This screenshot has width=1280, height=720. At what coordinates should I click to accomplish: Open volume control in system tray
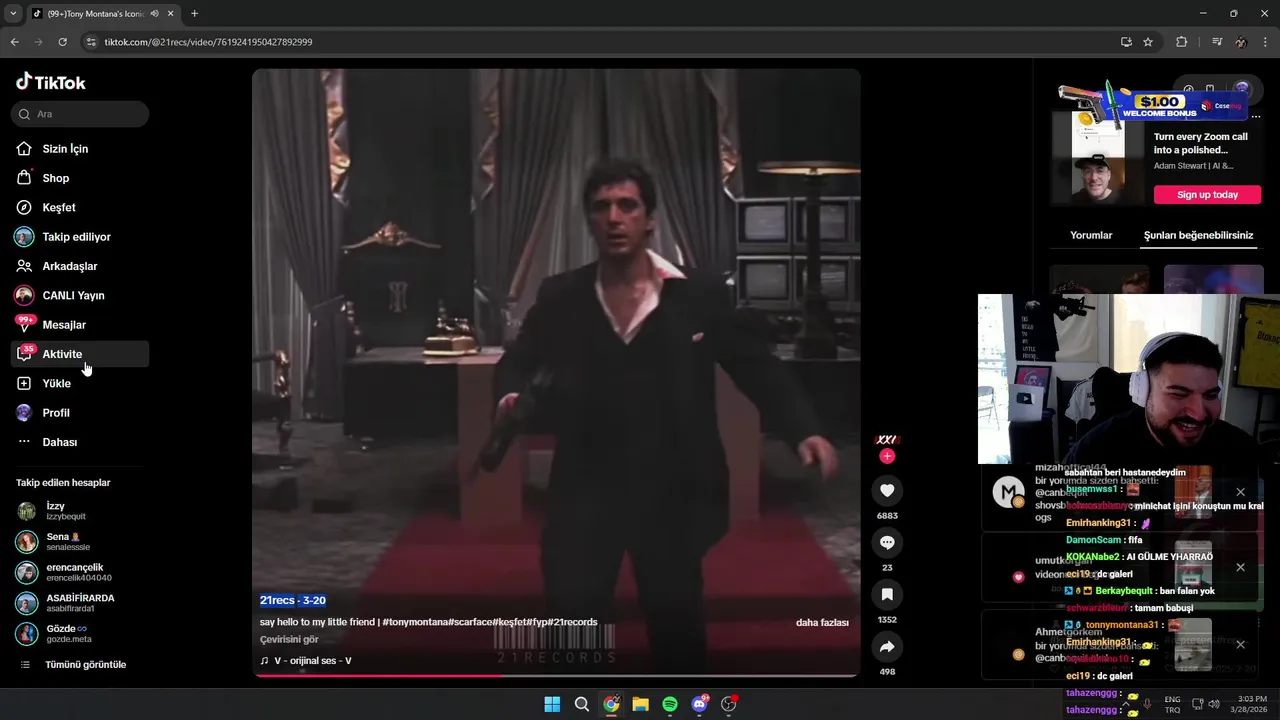click(1214, 704)
